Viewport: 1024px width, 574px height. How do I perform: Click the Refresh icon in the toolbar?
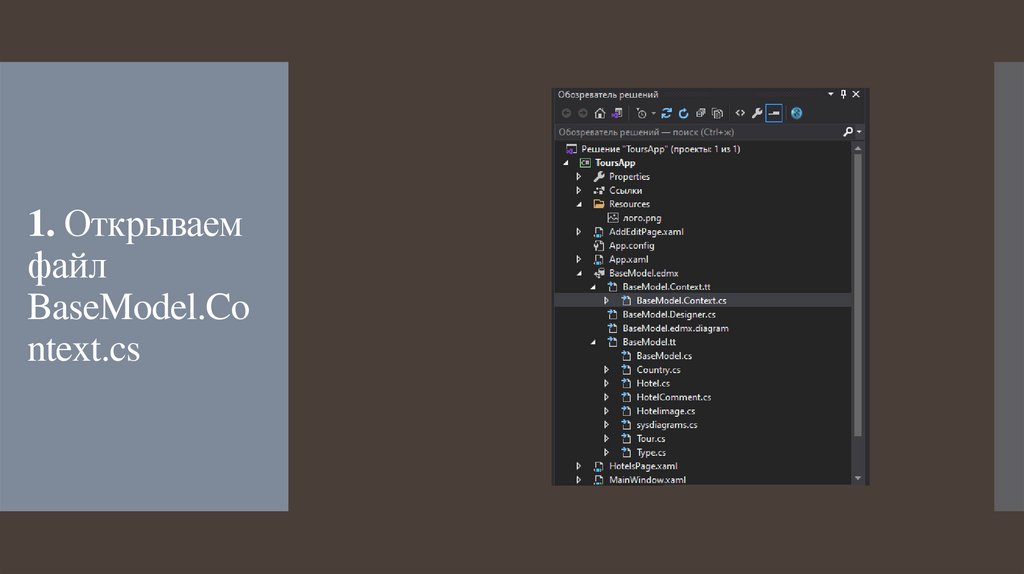tap(683, 113)
